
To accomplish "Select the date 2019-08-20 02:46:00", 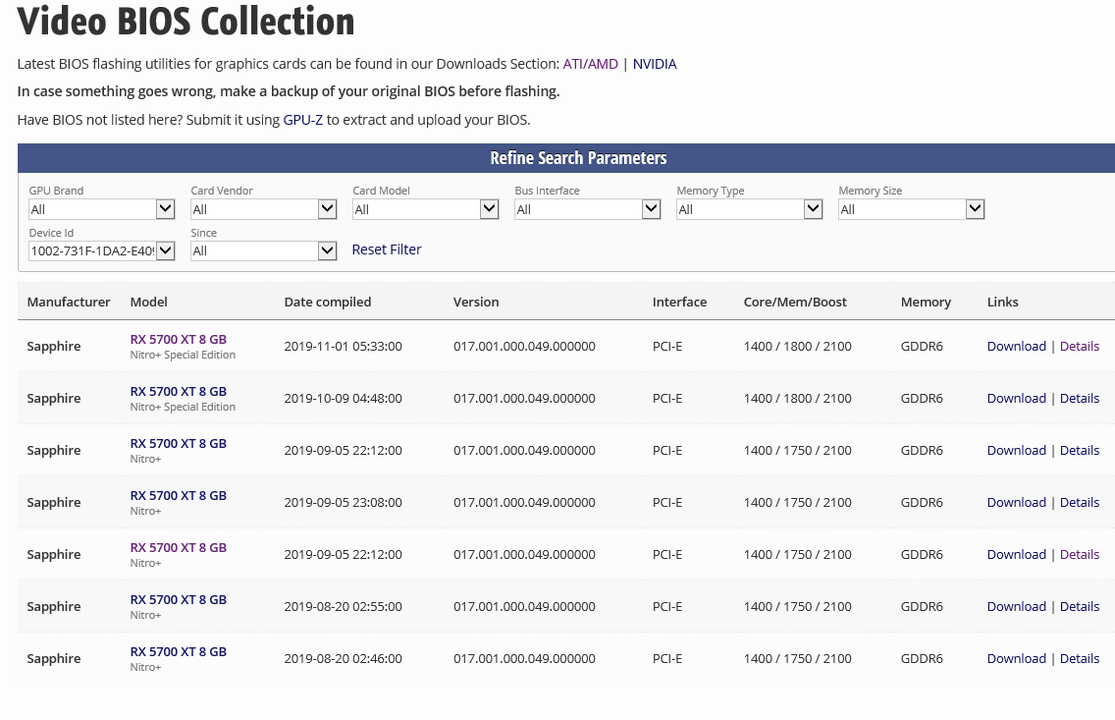I will point(343,658).
